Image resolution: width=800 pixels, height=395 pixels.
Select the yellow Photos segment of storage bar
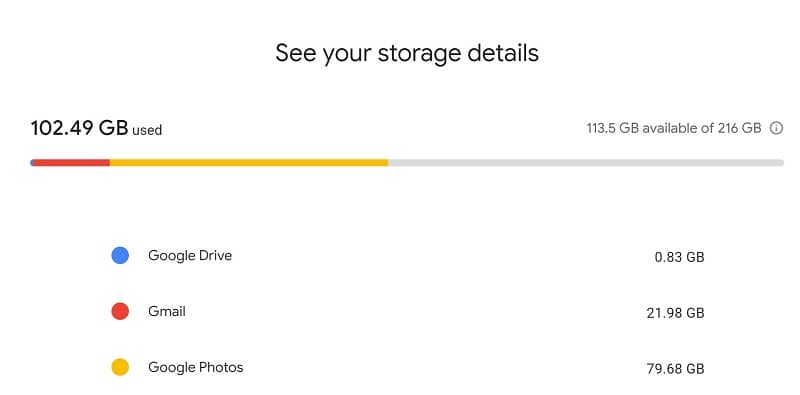coord(249,163)
